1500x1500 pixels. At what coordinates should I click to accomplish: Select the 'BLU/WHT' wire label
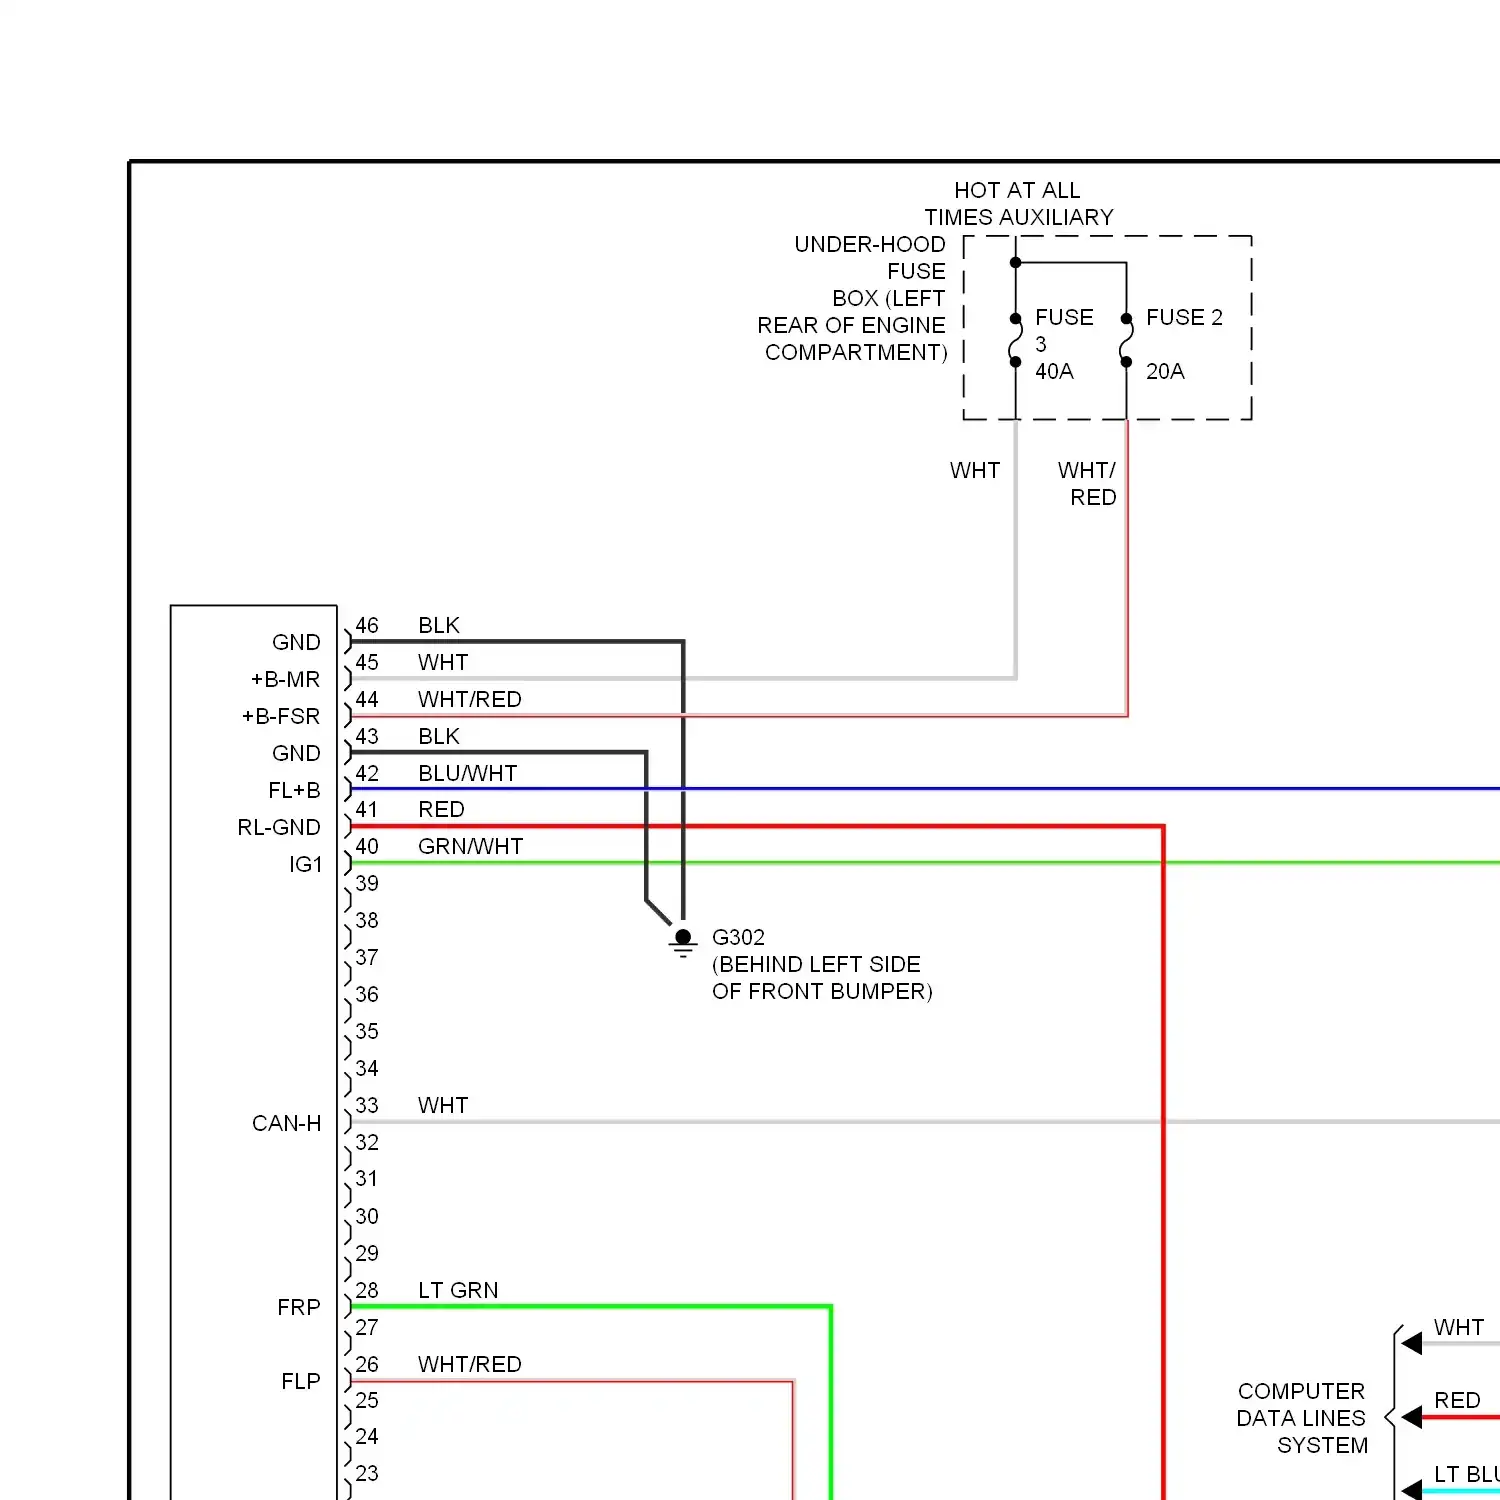(x=468, y=773)
